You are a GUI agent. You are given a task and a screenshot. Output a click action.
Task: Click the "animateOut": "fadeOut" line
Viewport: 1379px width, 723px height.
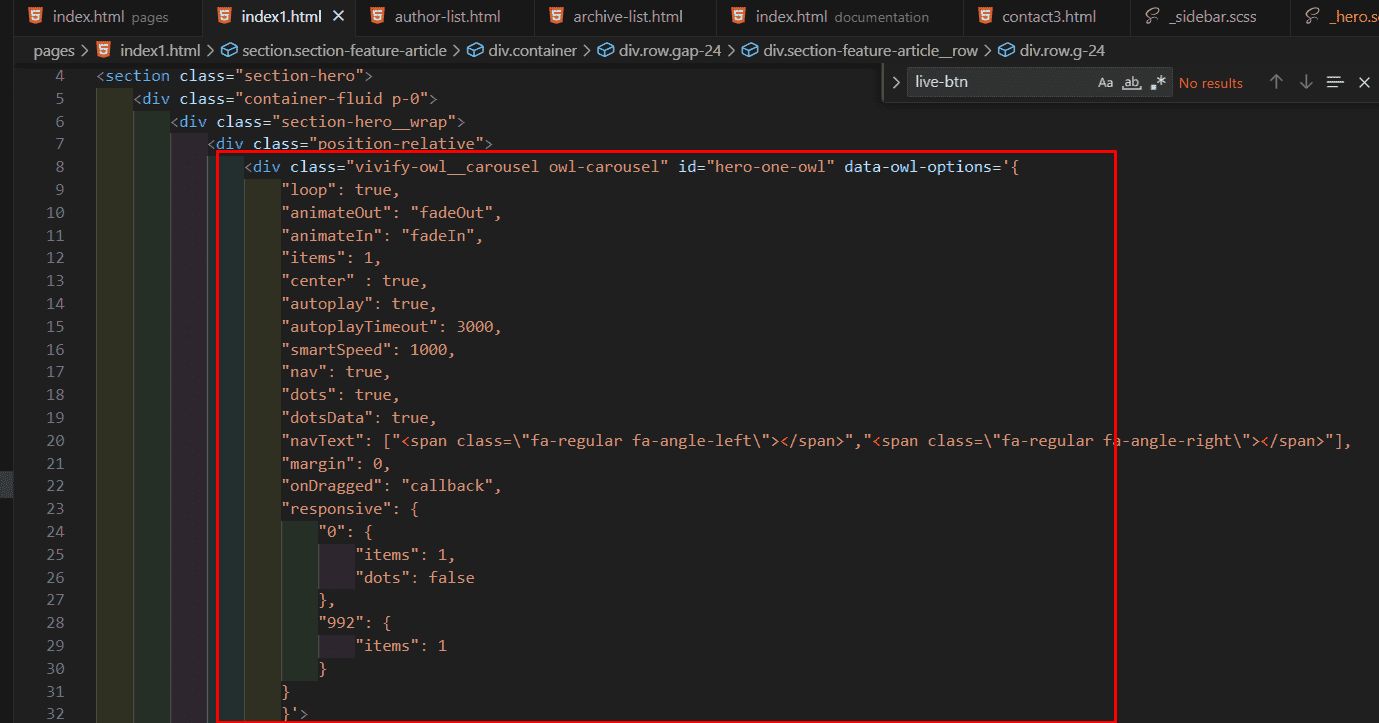[x=391, y=213]
